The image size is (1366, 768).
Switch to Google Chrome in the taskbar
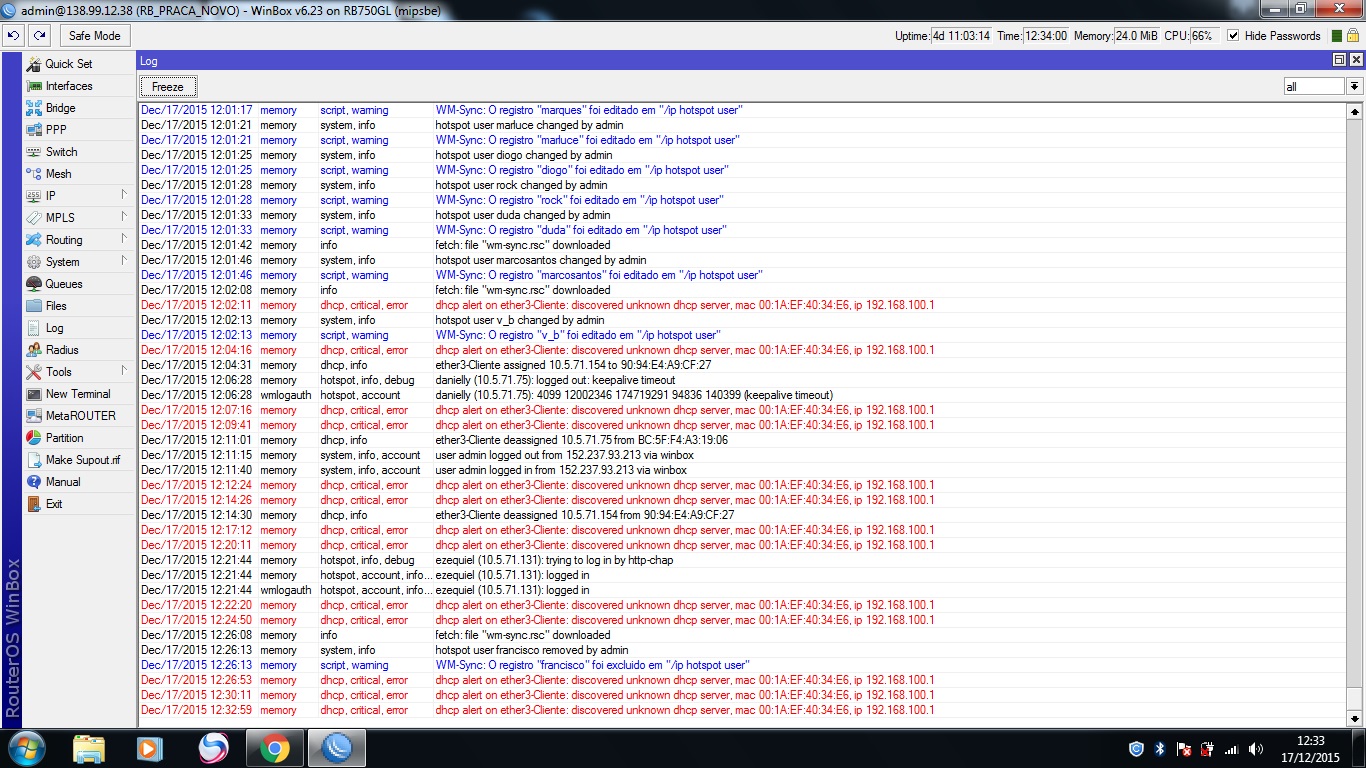click(275, 748)
